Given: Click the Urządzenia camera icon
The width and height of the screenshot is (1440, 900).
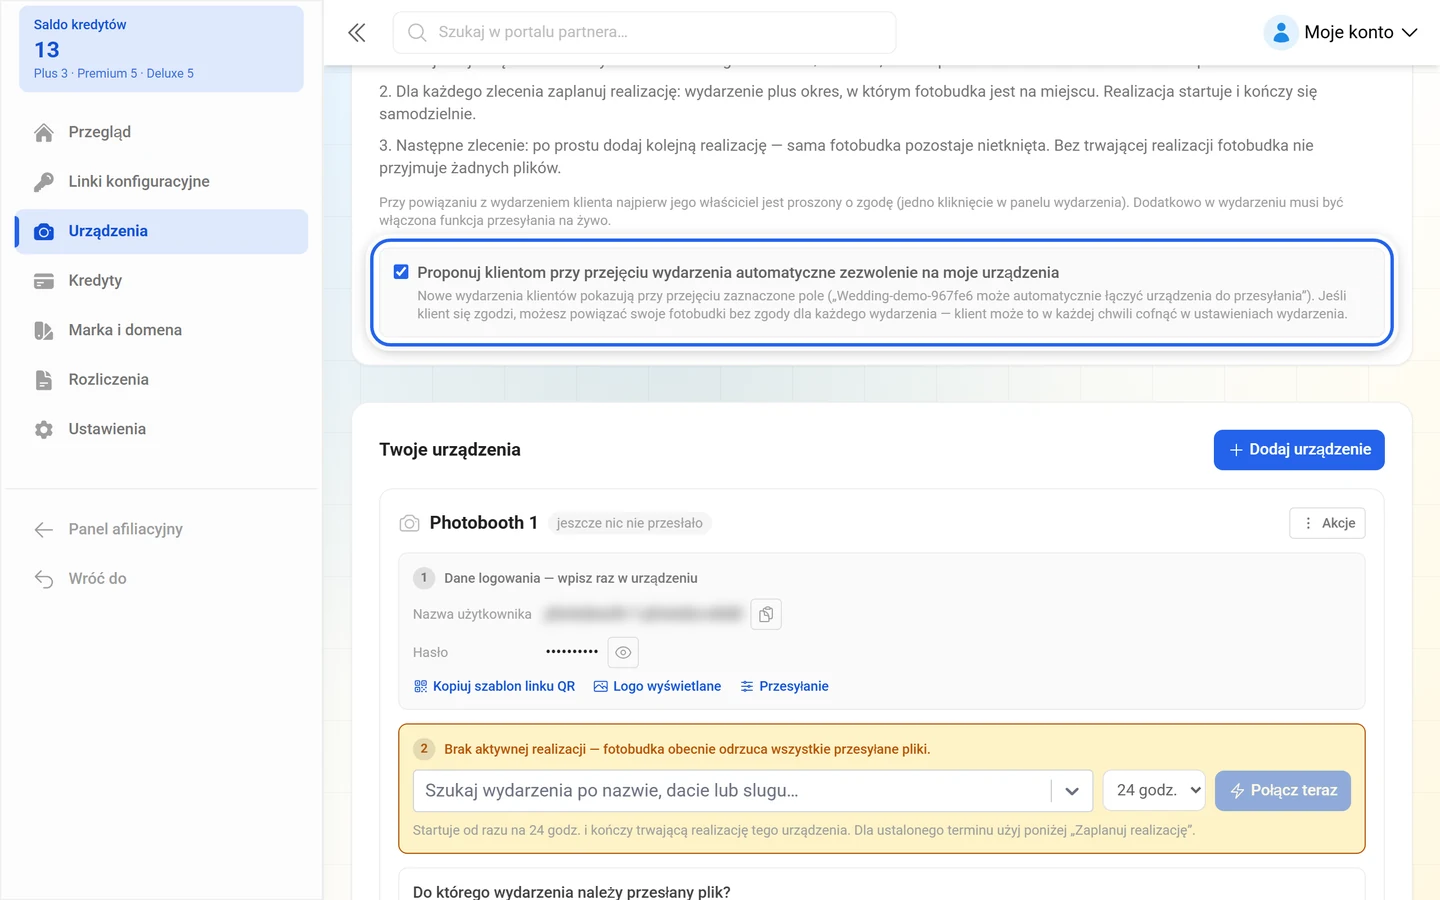Looking at the screenshot, I should [44, 231].
